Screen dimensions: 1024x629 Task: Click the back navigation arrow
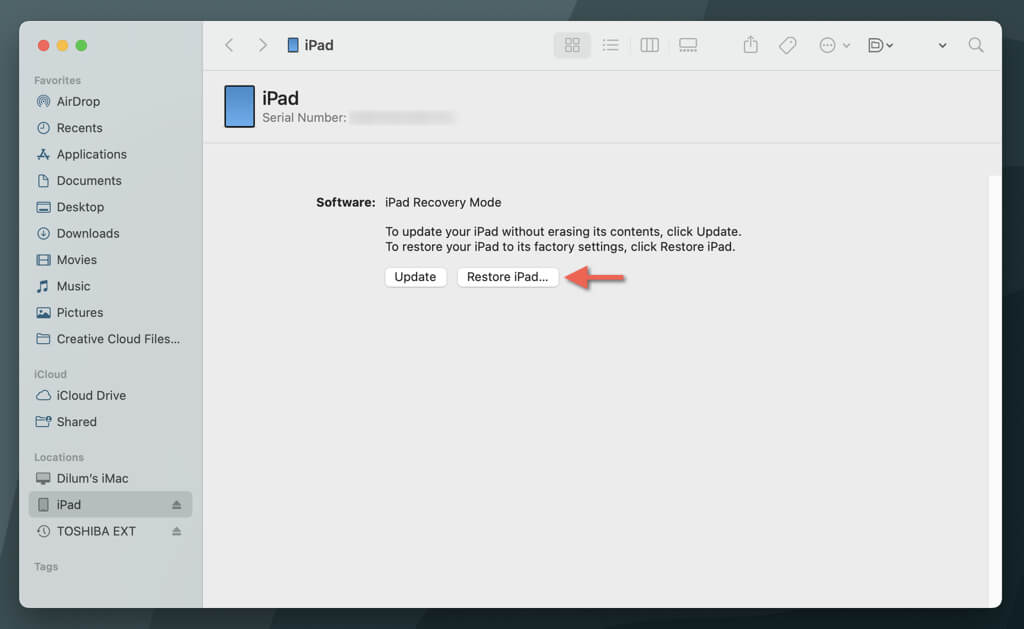coord(229,45)
